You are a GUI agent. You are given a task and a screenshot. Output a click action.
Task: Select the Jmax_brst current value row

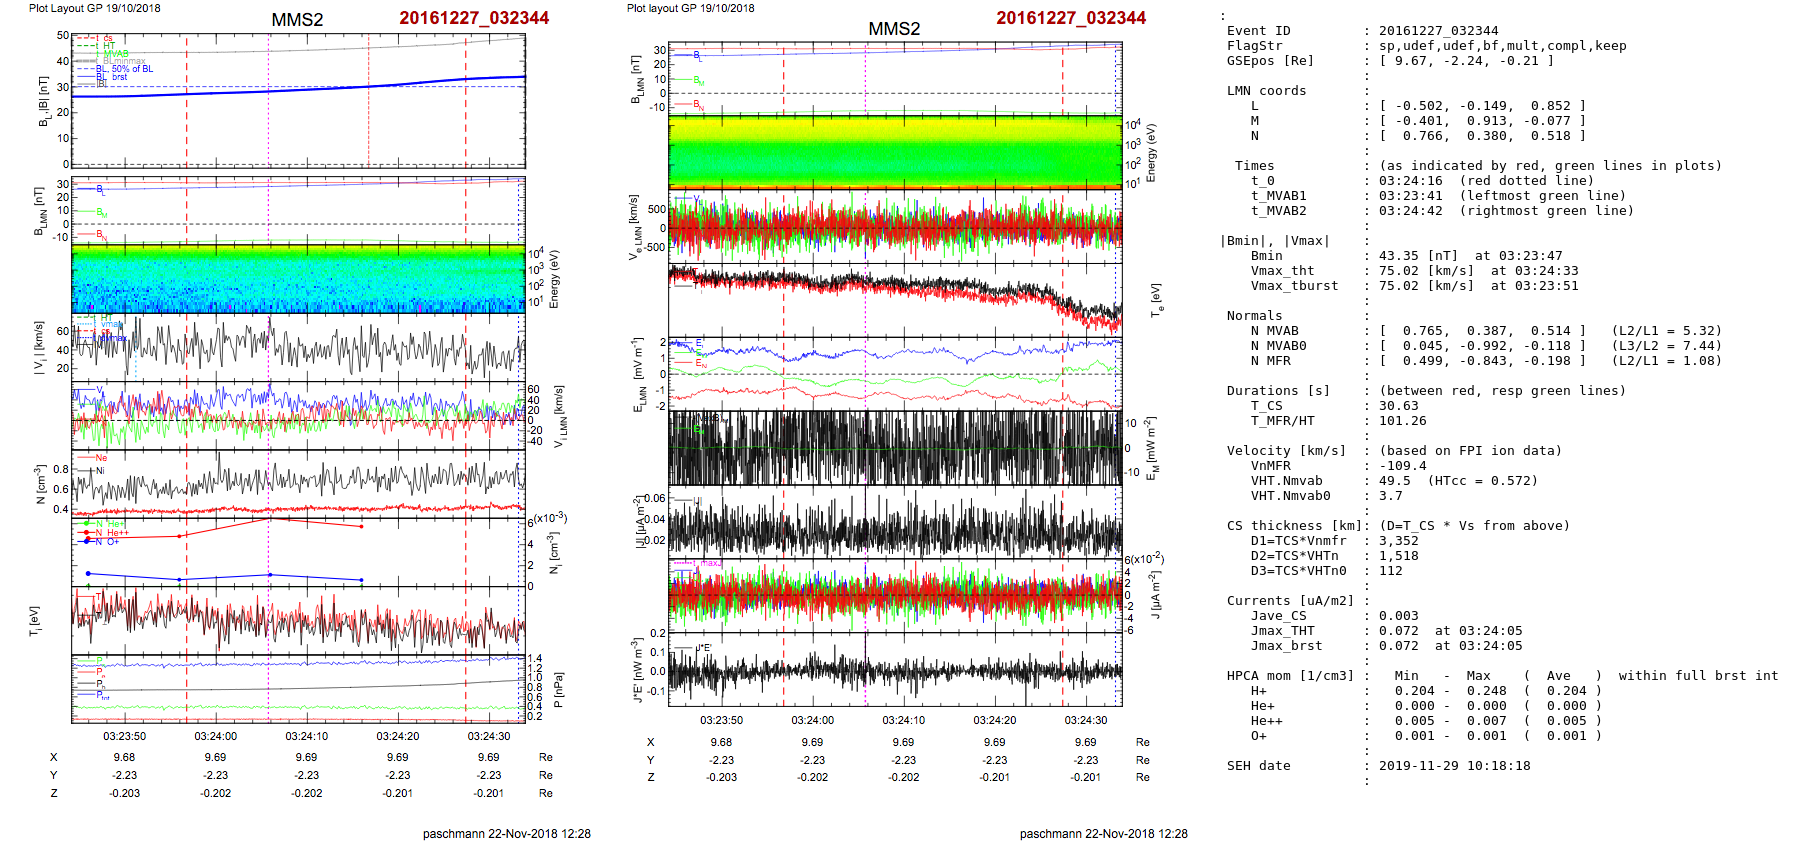tap(1450, 646)
